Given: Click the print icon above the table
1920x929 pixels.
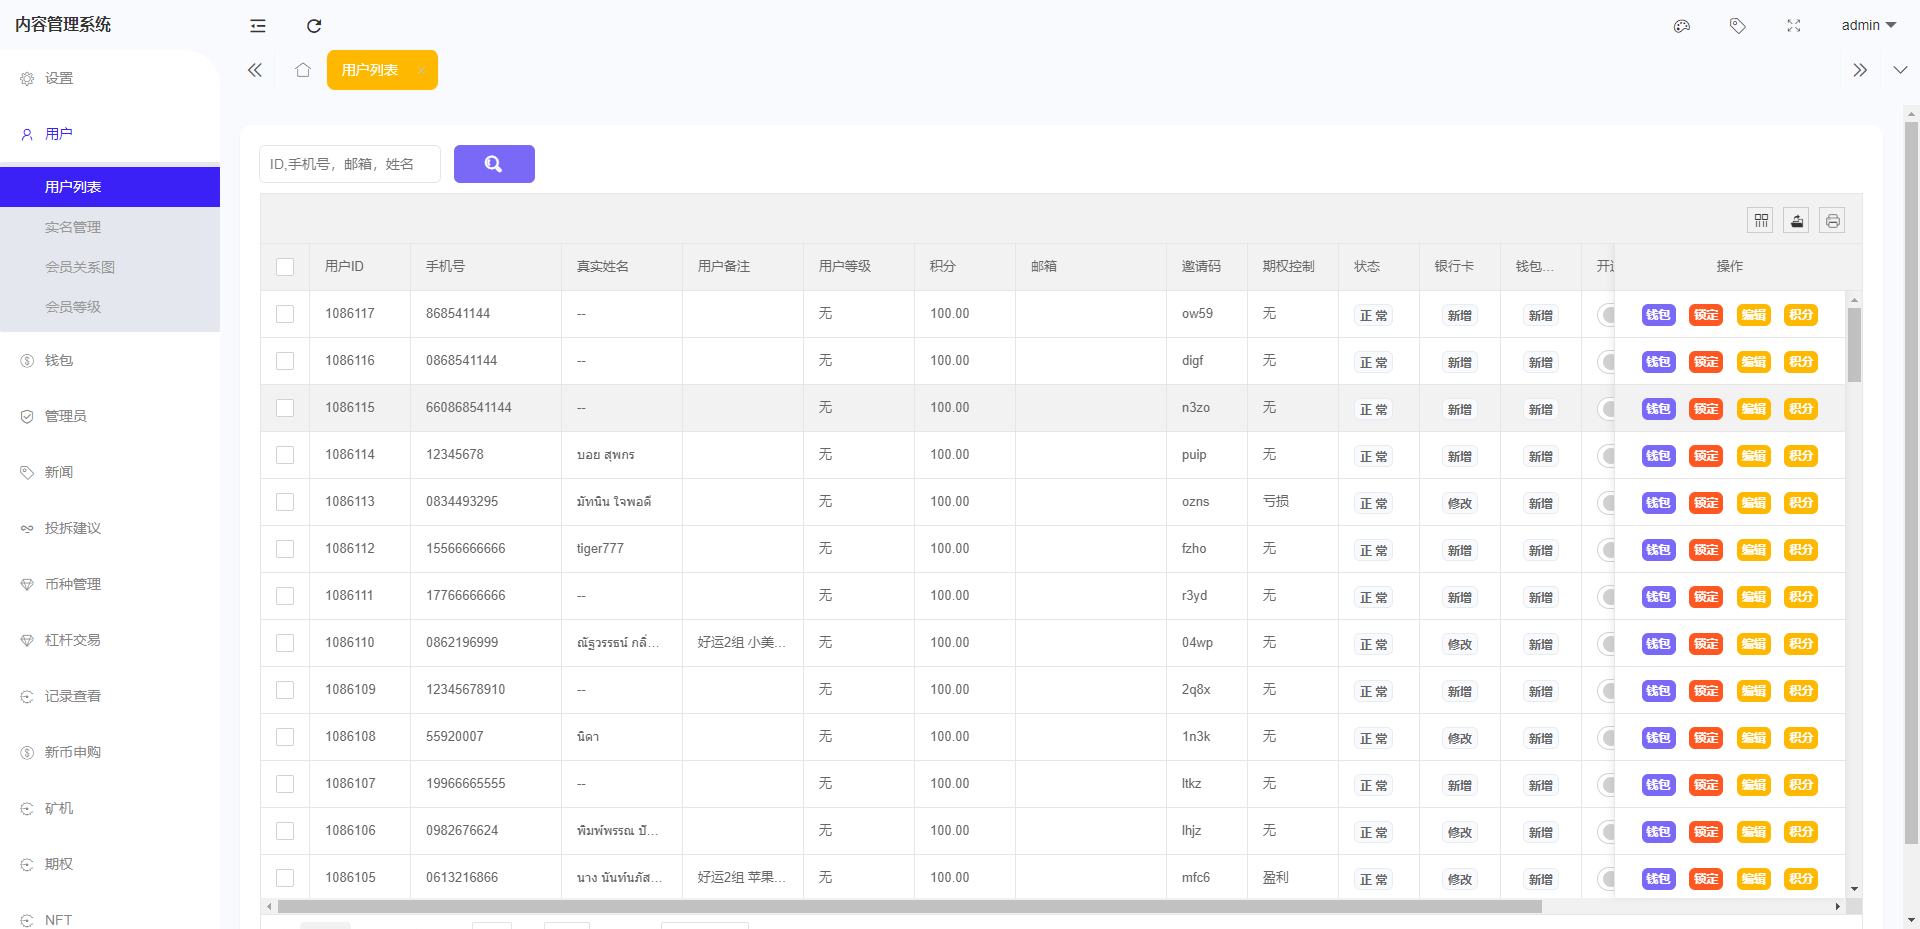Looking at the screenshot, I should (1832, 220).
